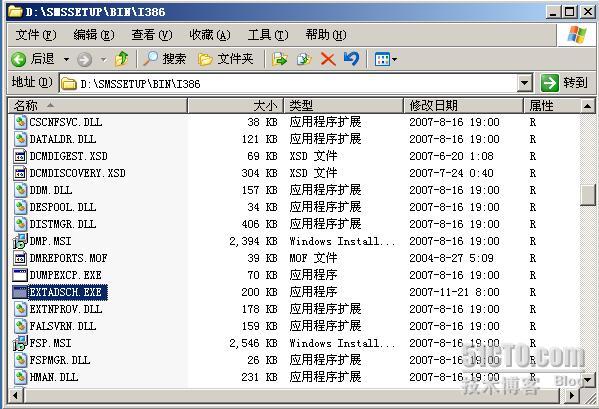Select the EXTNPROV.DLL file icon
This screenshot has height=409, width=599.
click(x=20, y=309)
